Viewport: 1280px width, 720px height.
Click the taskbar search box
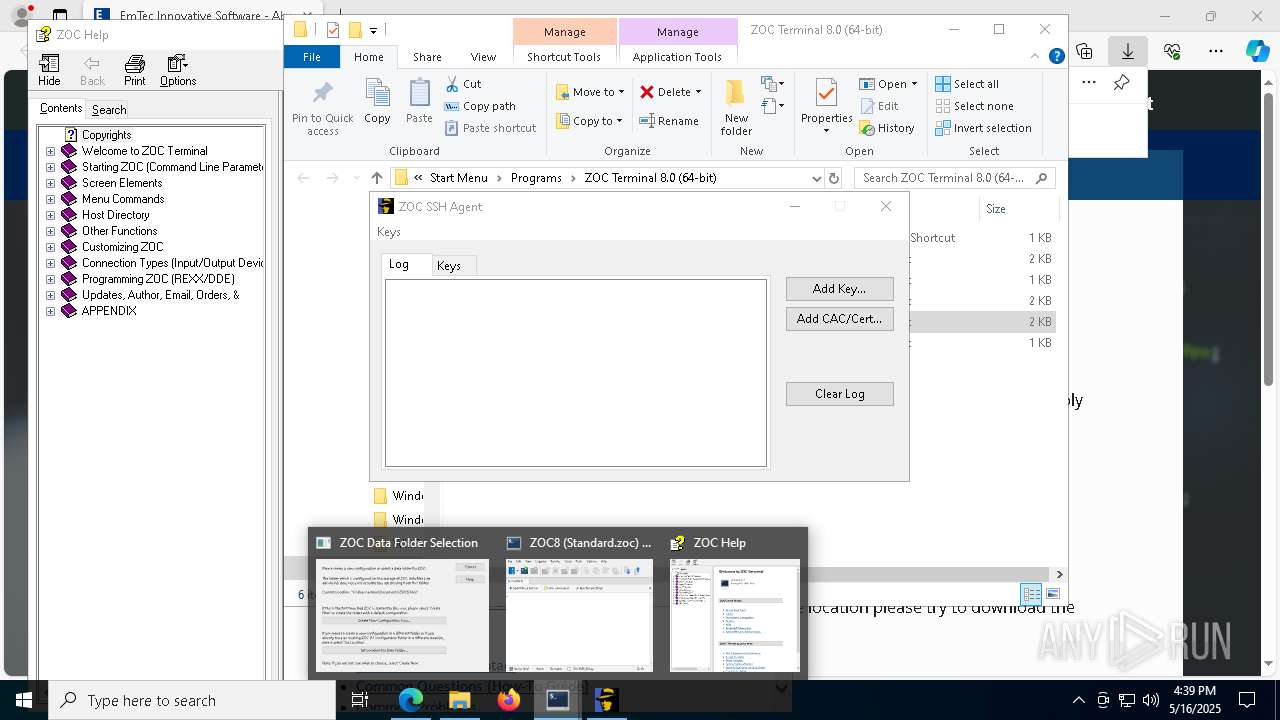click(x=192, y=700)
